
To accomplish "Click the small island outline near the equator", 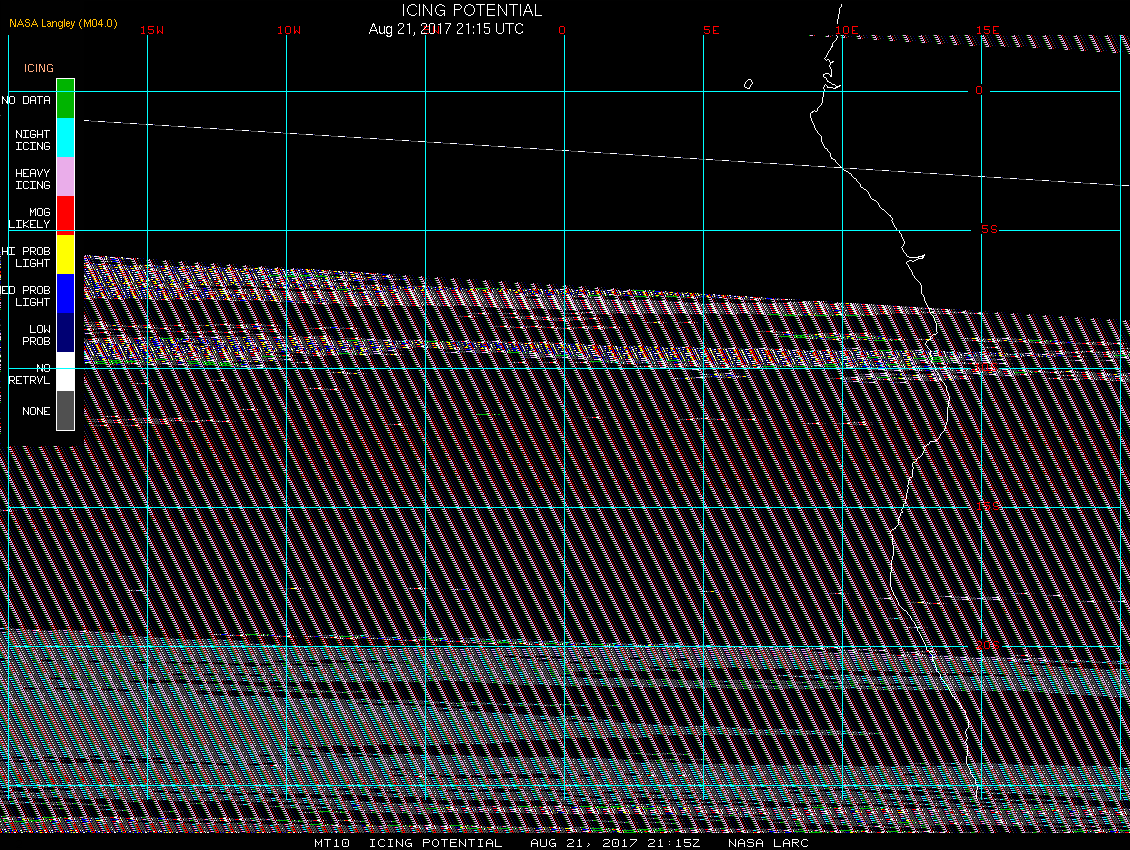I will (748, 84).
